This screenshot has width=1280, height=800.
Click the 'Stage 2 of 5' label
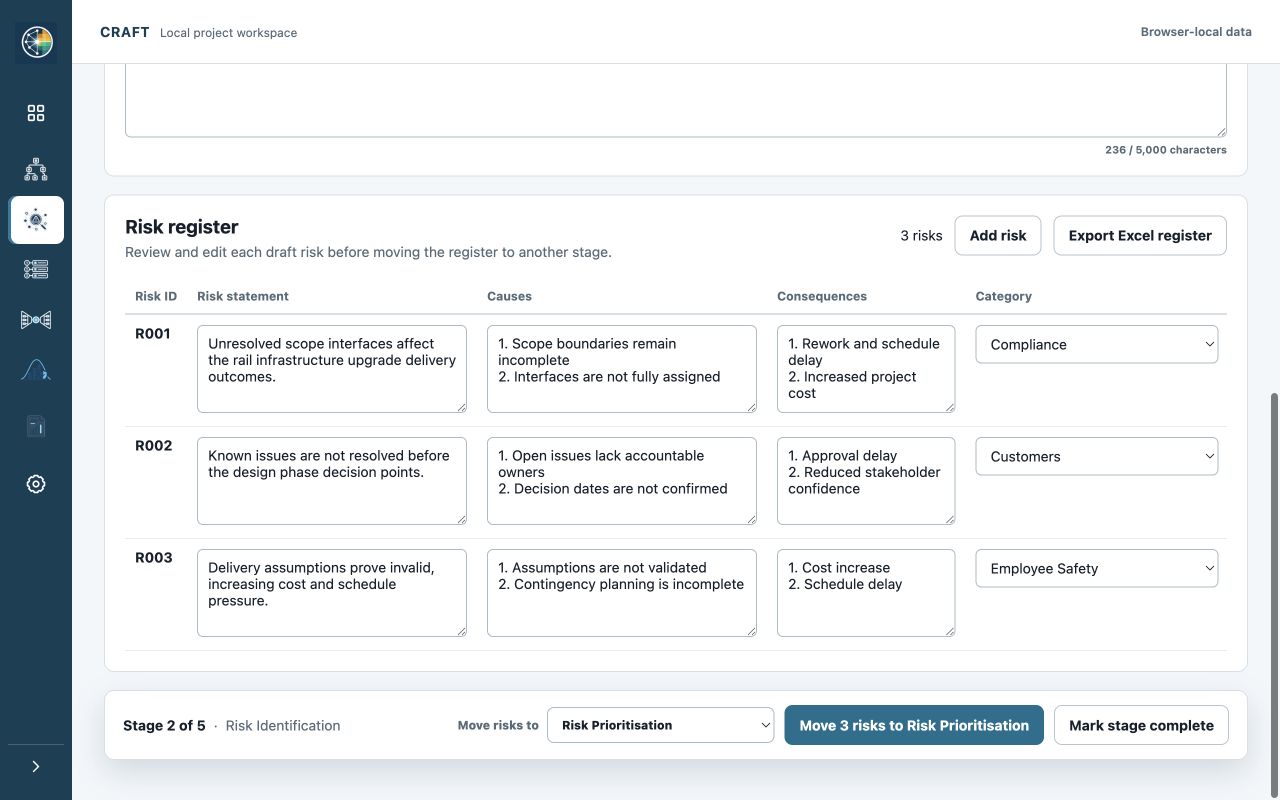pos(164,726)
